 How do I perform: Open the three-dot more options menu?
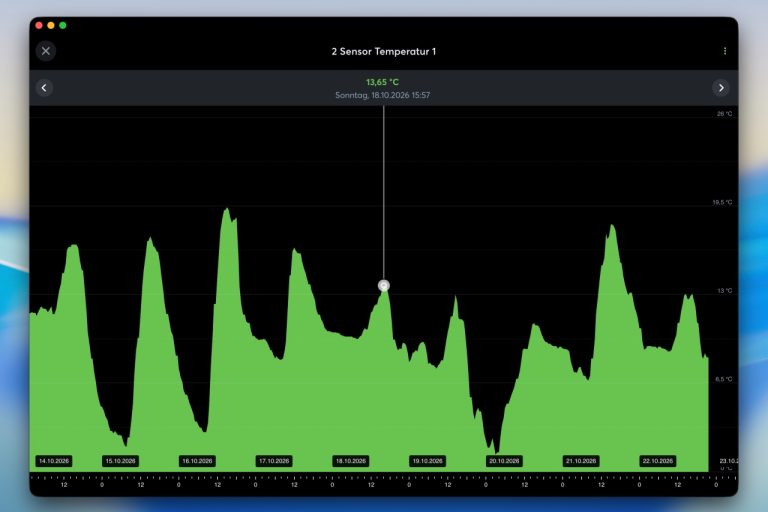725,51
